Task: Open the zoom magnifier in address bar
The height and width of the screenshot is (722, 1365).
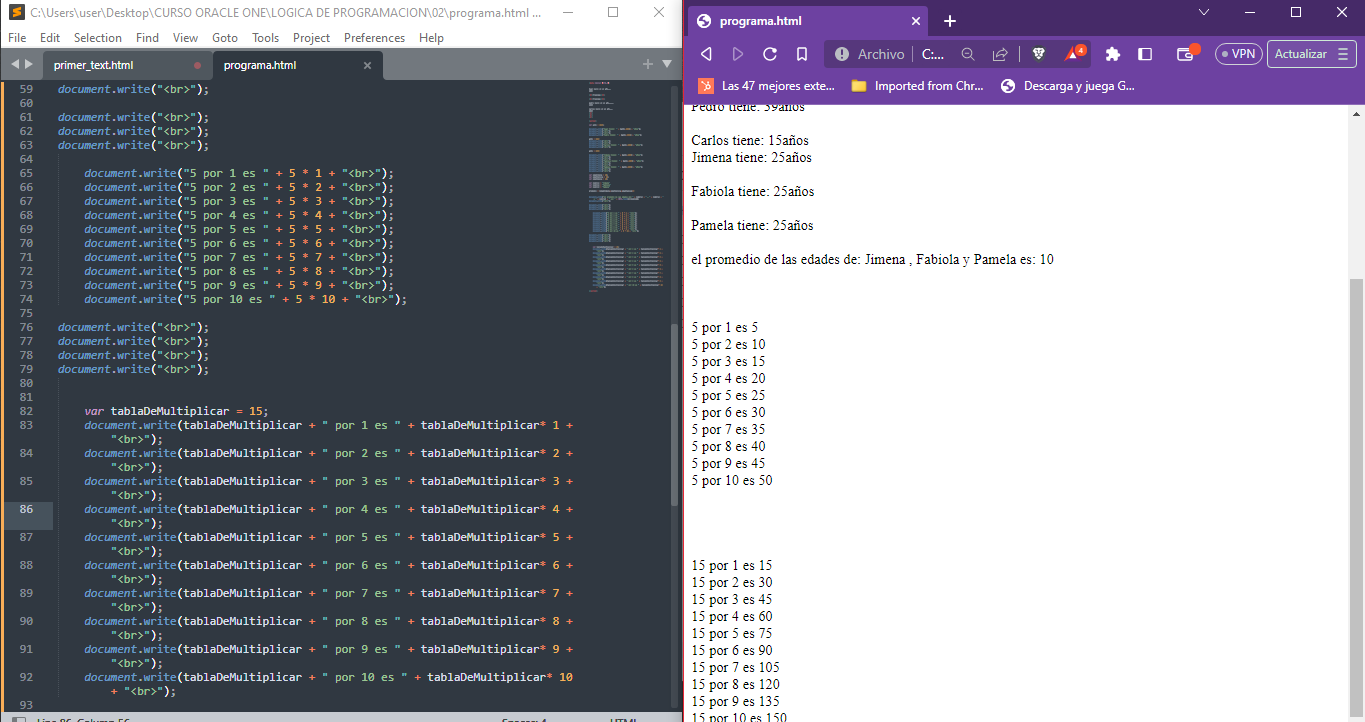Action: point(968,54)
